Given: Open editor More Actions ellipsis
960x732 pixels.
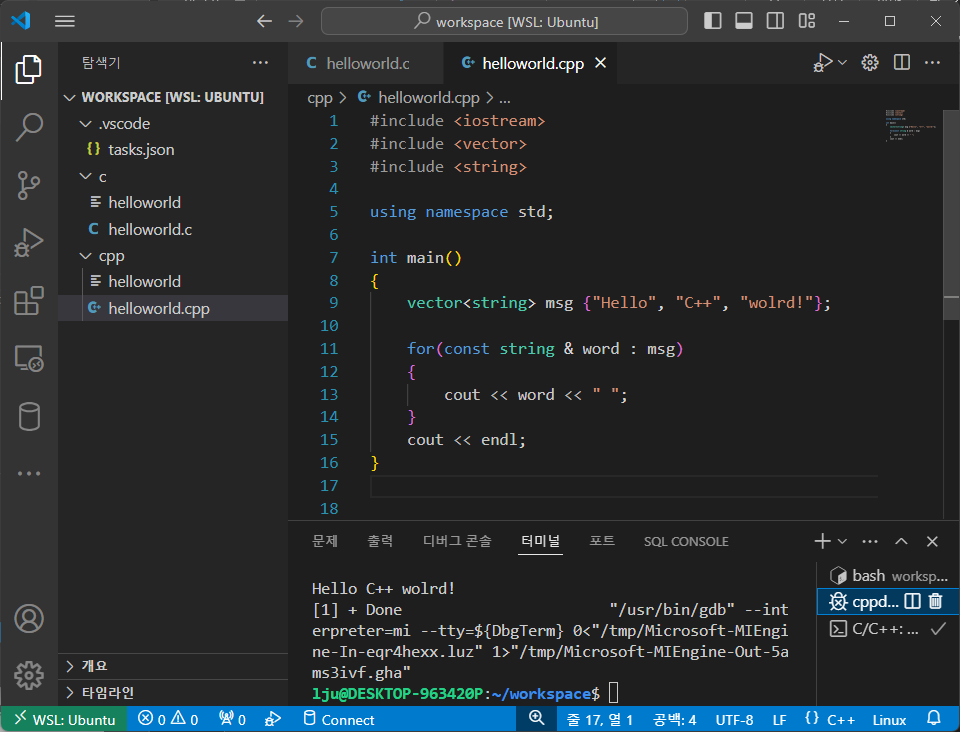Looking at the screenshot, I should (932, 62).
